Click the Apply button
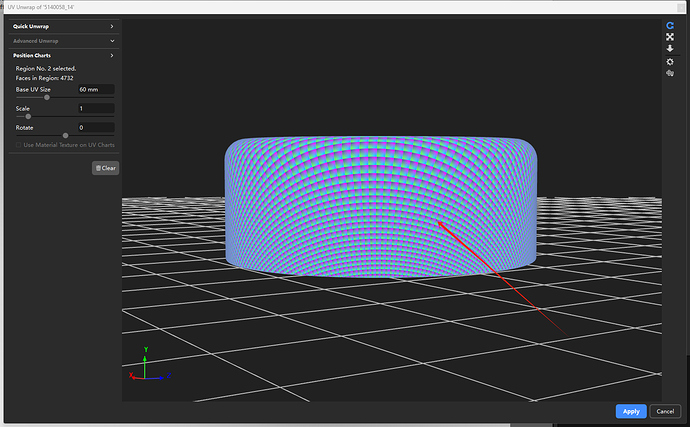The height and width of the screenshot is (427, 690). (631, 411)
